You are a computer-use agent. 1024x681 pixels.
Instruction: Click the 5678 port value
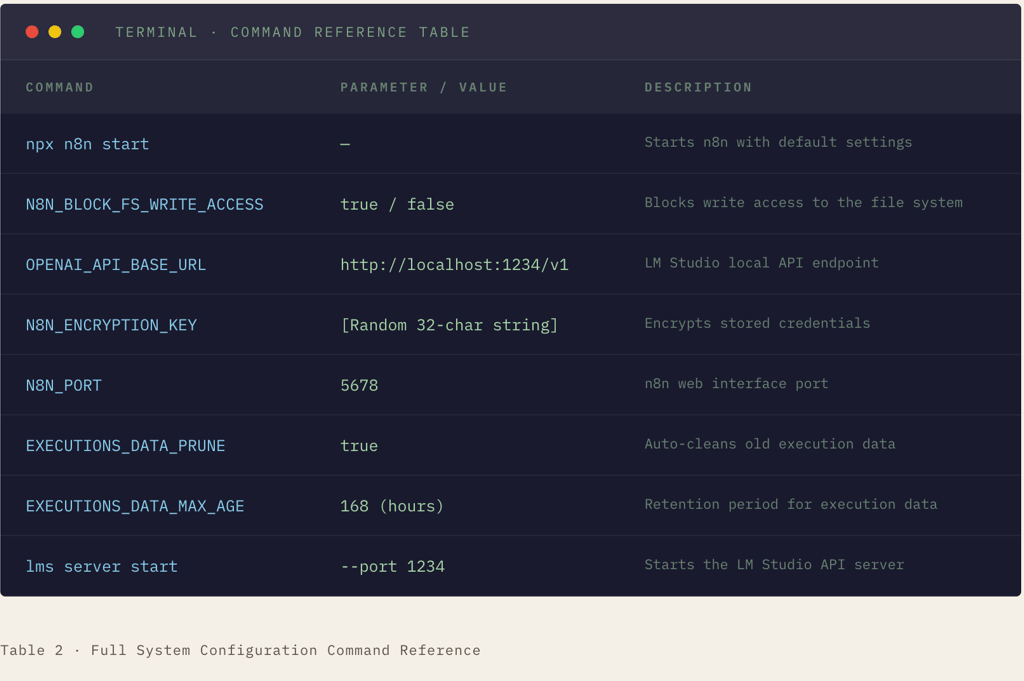pos(359,385)
